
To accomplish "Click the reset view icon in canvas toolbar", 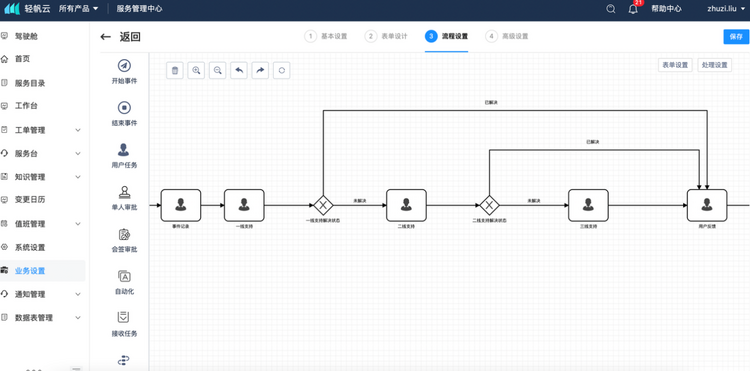I will click(x=282, y=70).
